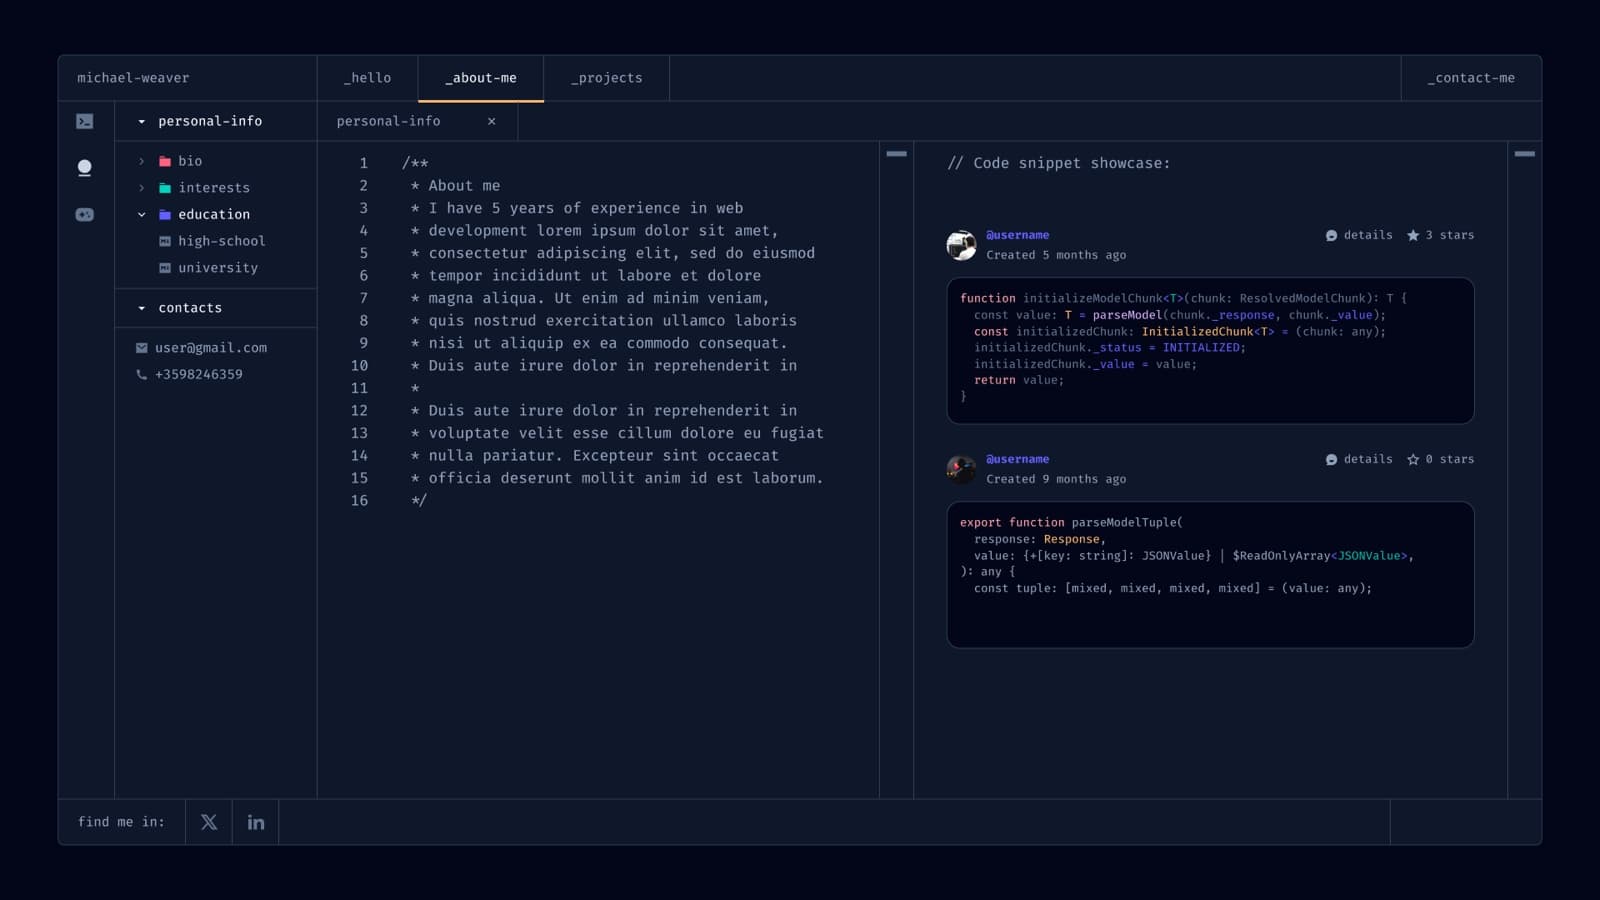Click the blue education folder icon
The height and width of the screenshot is (900, 1600).
(165, 214)
